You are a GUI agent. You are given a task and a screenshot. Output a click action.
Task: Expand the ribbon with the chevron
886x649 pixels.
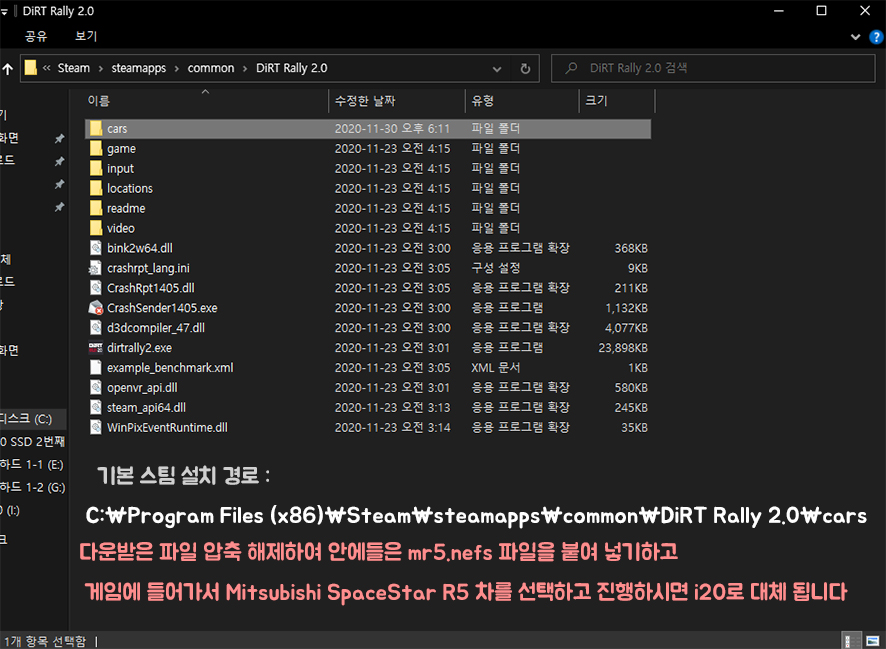pos(855,37)
